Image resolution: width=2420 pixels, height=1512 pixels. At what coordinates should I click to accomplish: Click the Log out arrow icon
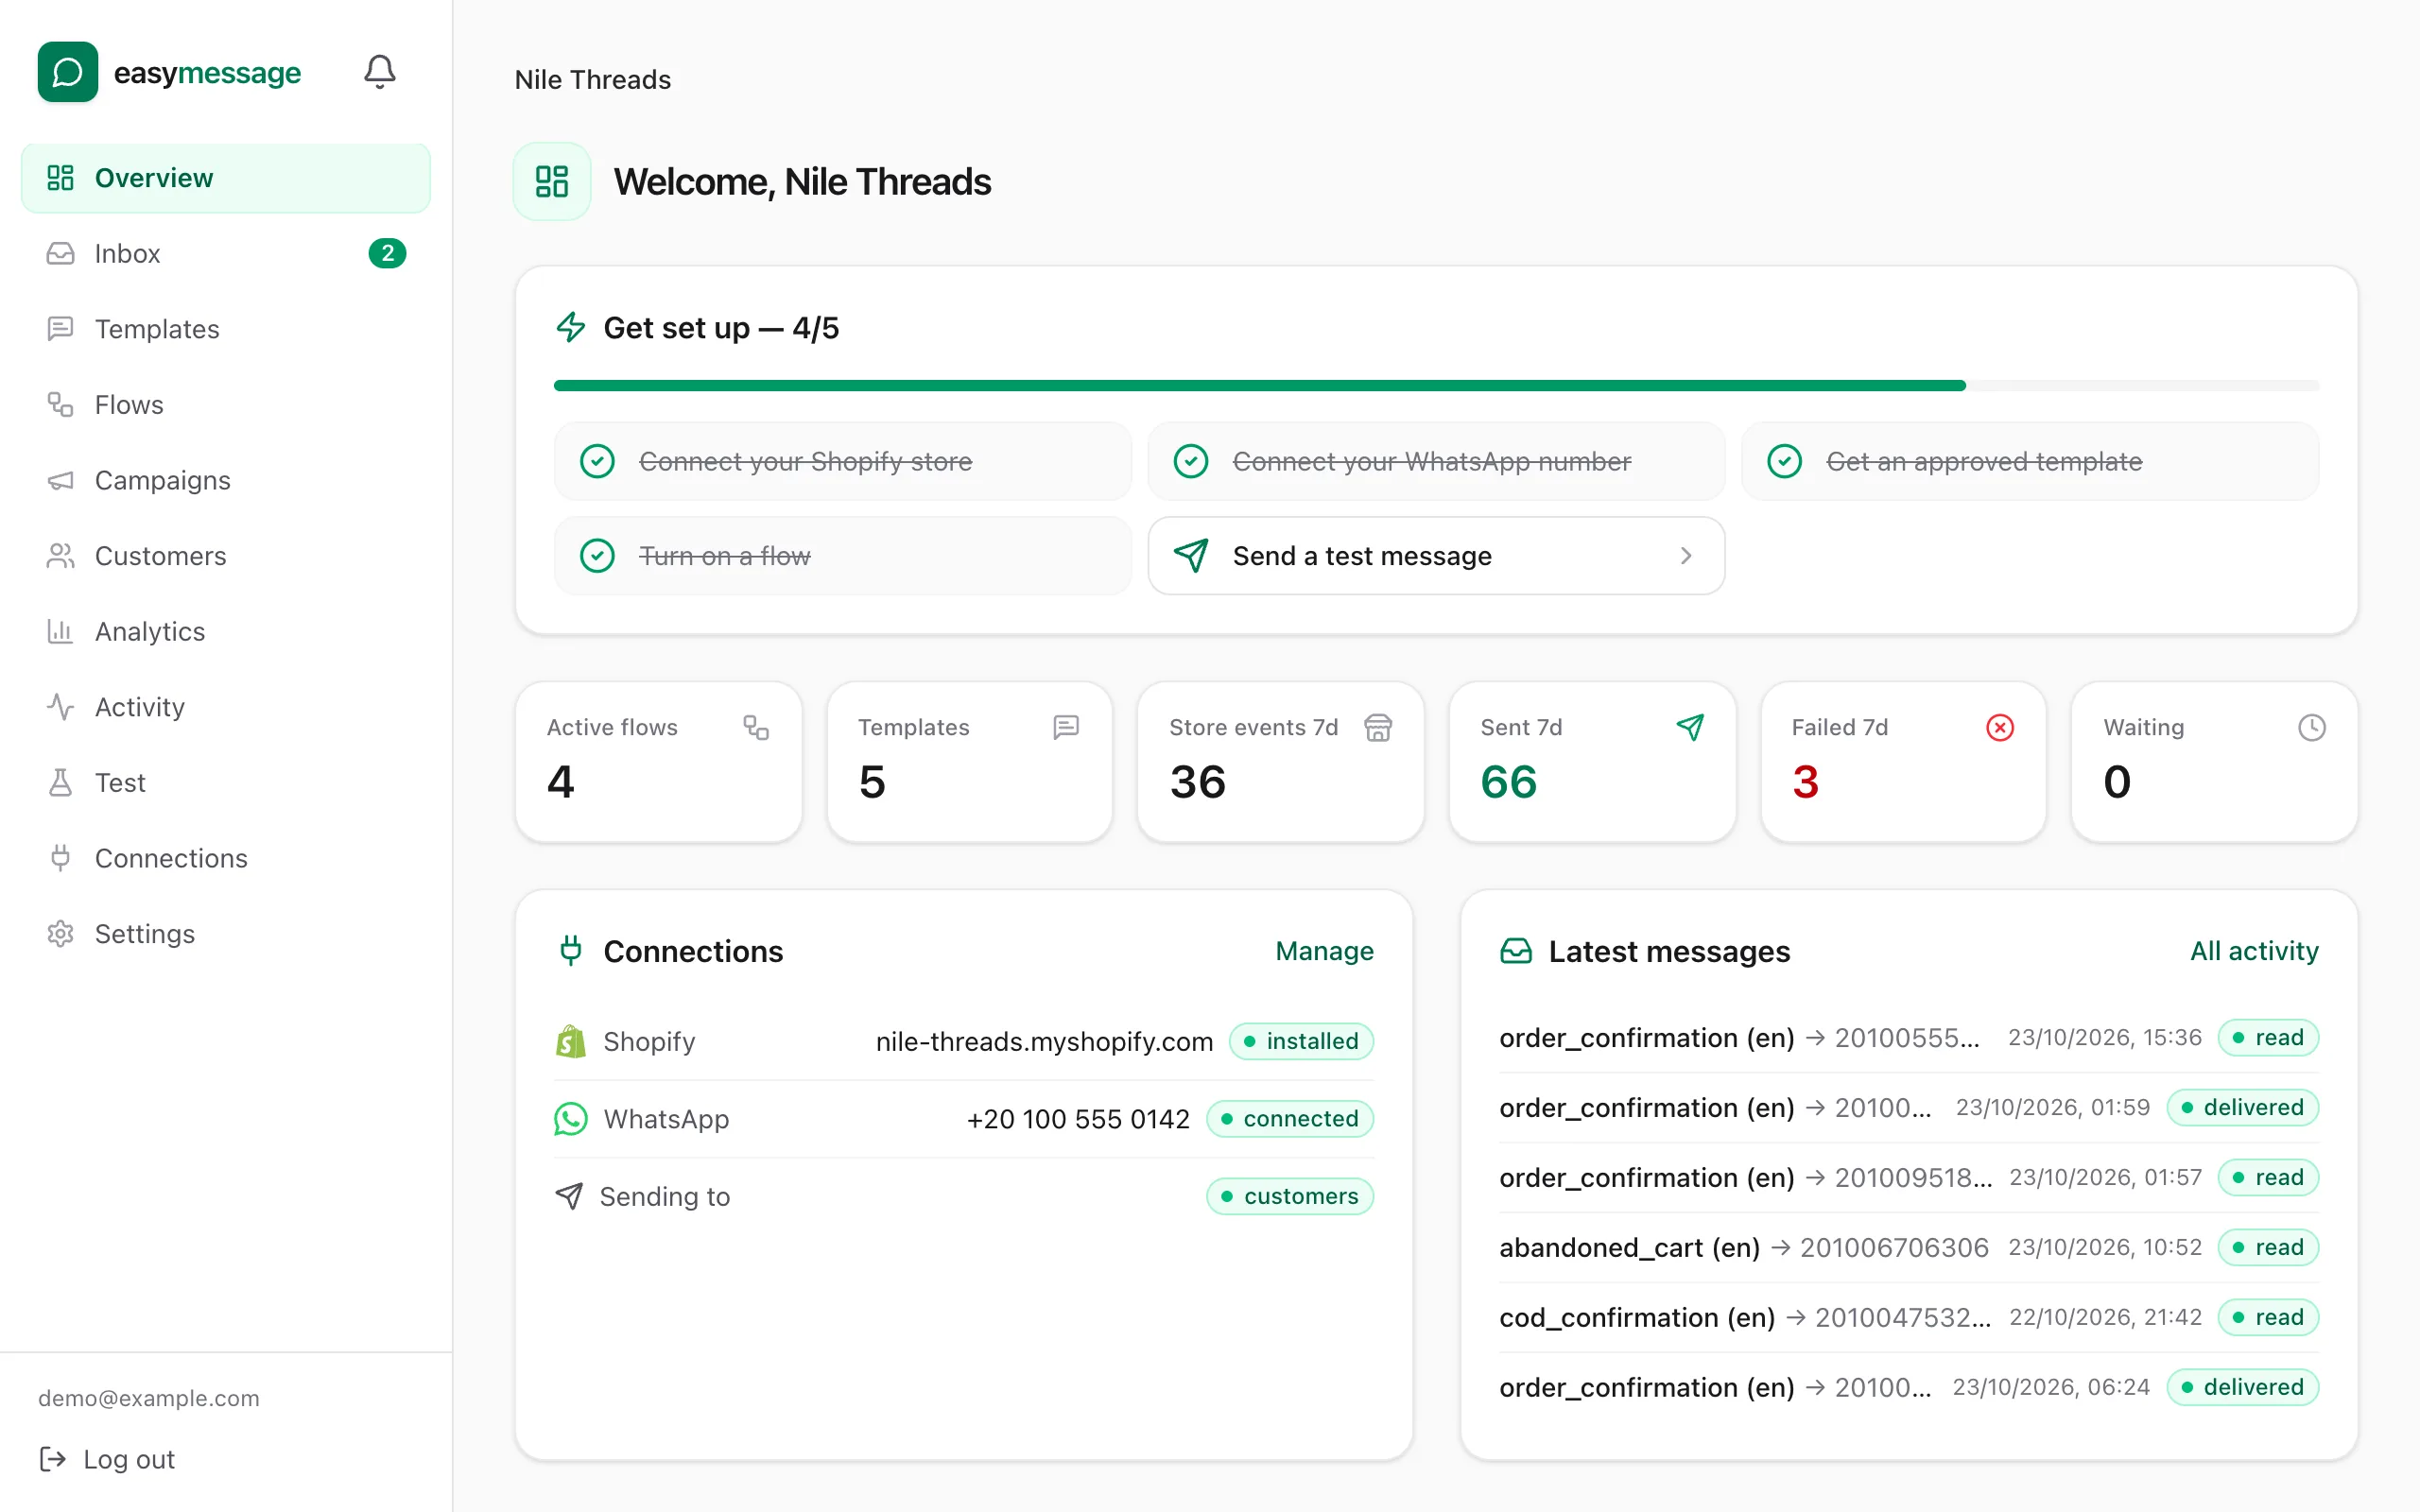[x=52, y=1459]
